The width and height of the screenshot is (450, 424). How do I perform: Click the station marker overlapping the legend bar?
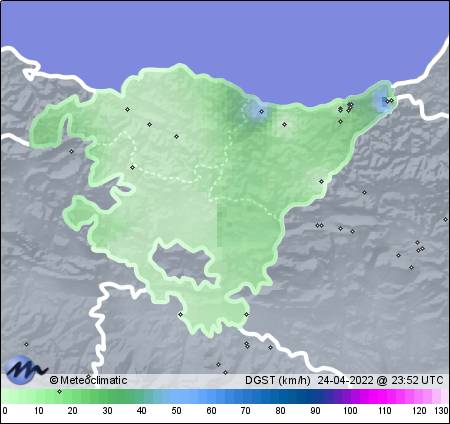59,391
